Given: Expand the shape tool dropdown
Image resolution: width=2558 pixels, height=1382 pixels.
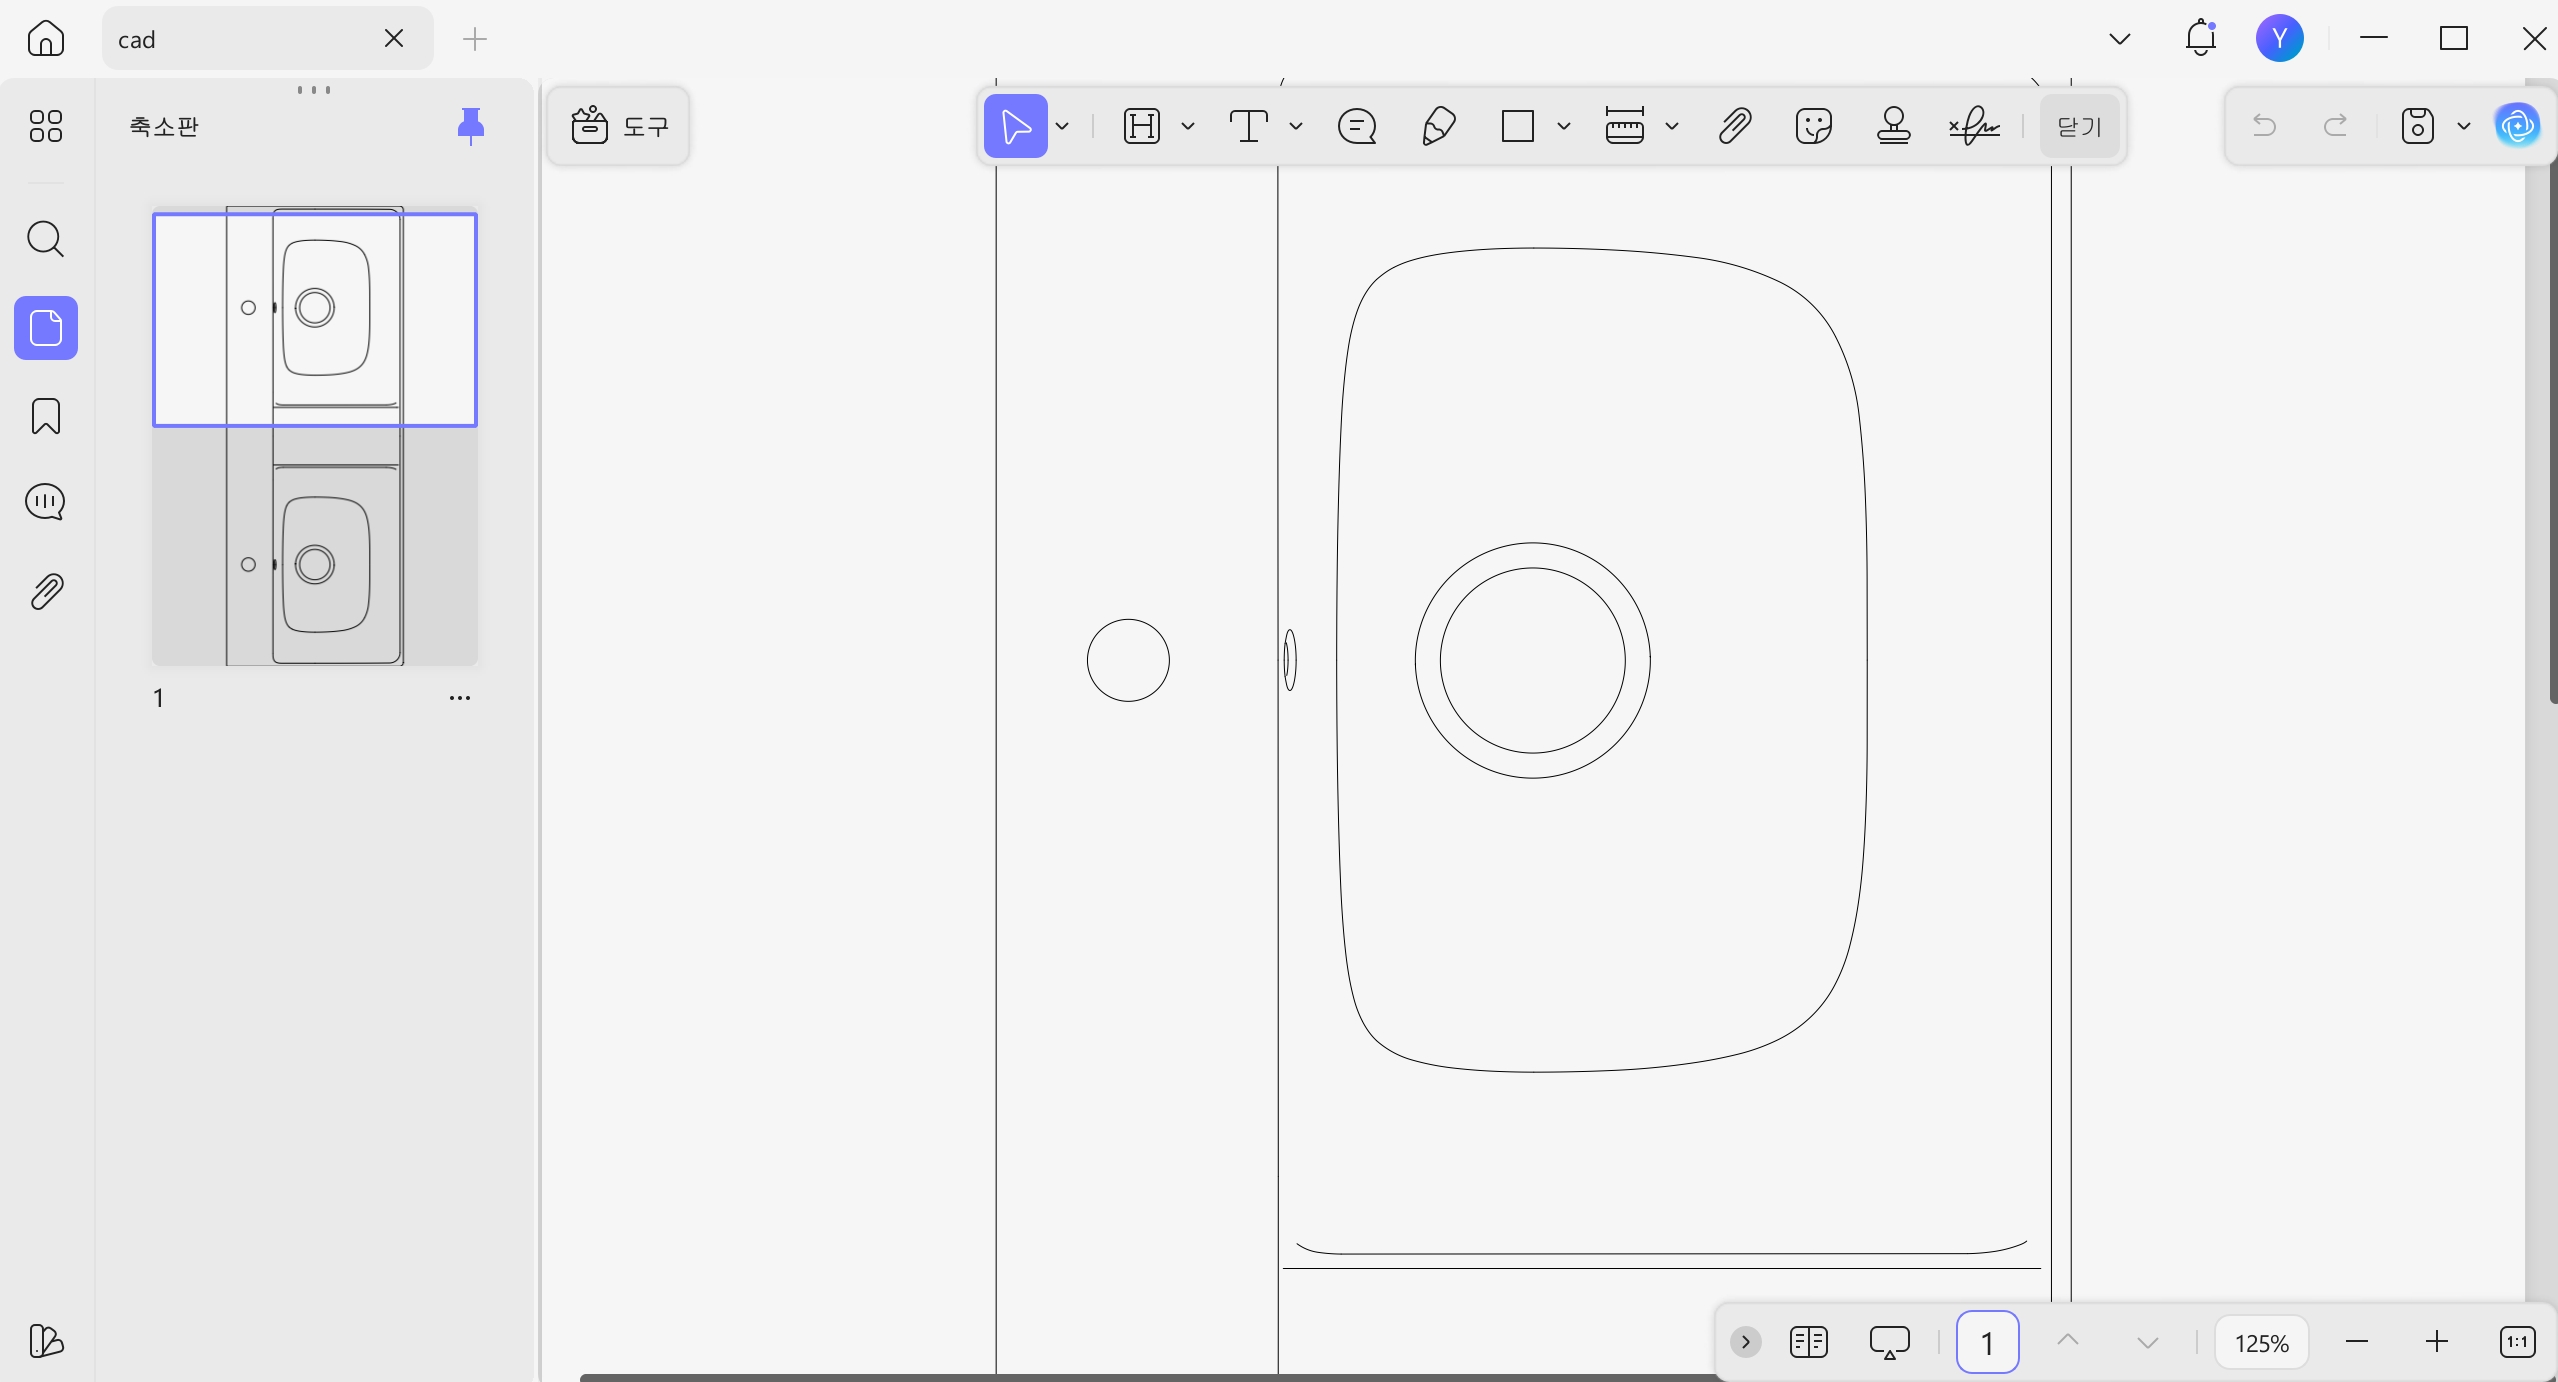Looking at the screenshot, I should coord(1564,126).
